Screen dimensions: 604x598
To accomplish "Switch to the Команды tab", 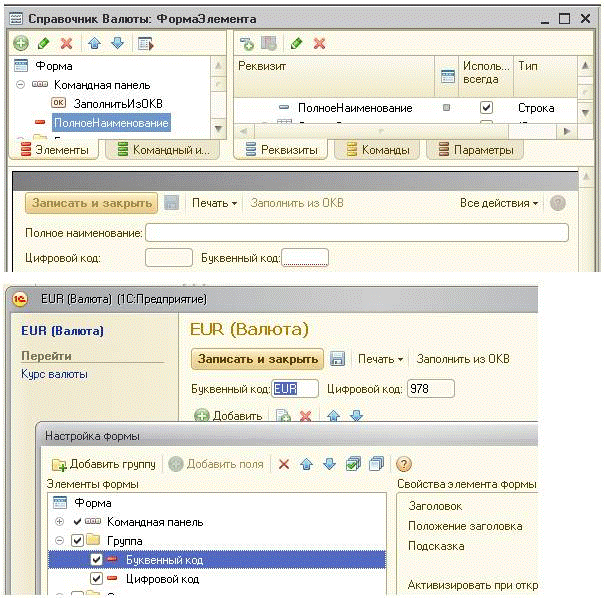I will coord(378,150).
